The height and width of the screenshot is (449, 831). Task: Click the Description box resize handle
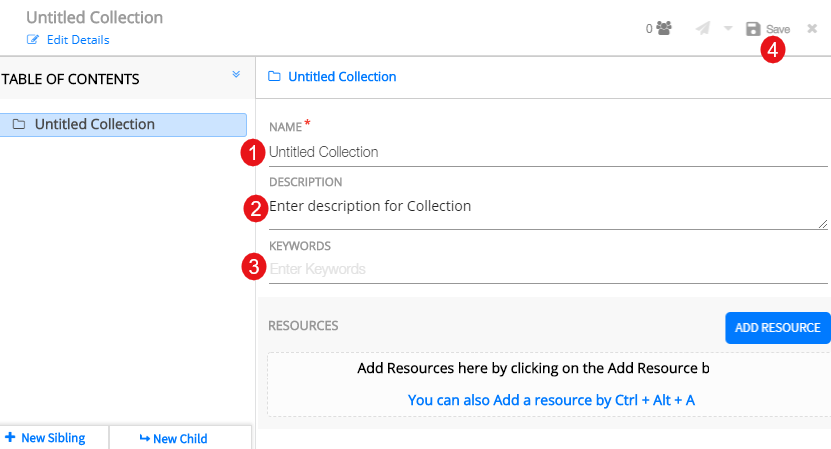pos(823,224)
